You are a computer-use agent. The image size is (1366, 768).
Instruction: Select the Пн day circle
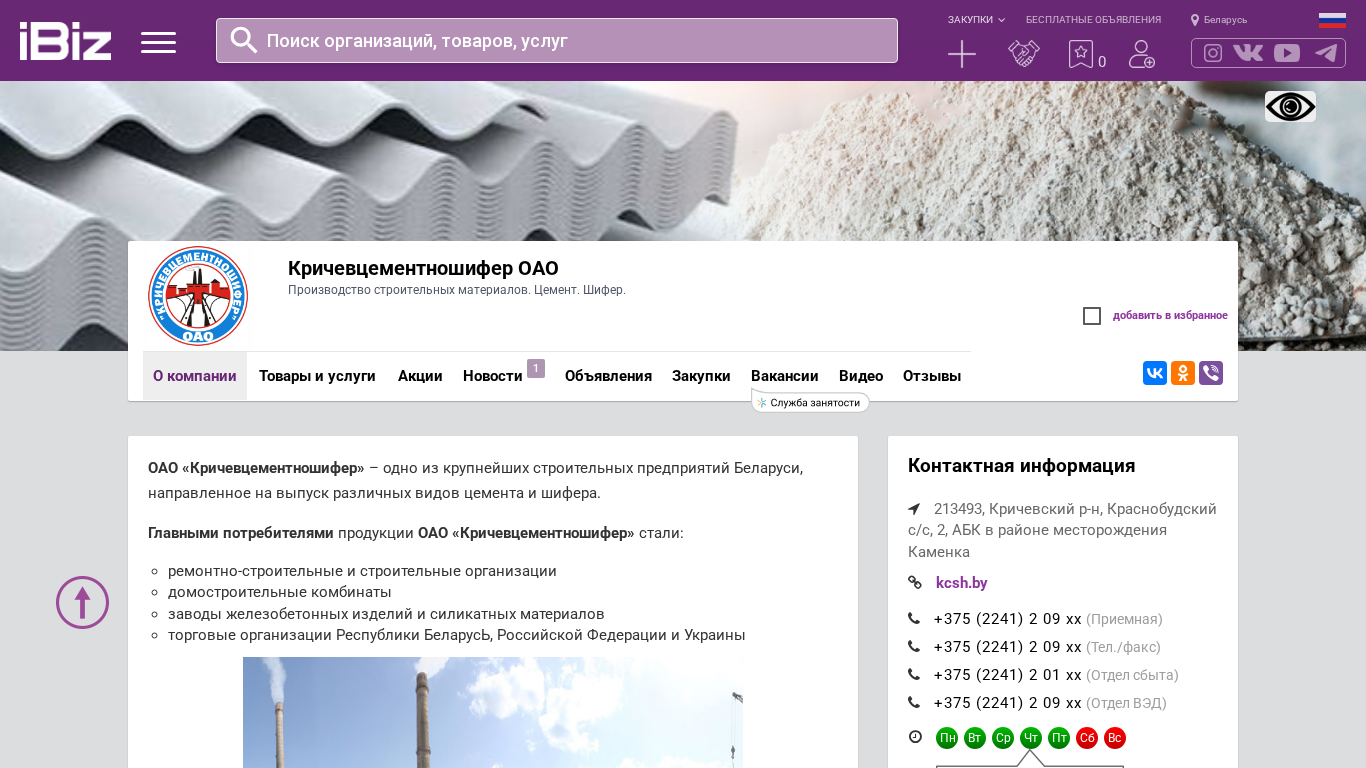947,738
